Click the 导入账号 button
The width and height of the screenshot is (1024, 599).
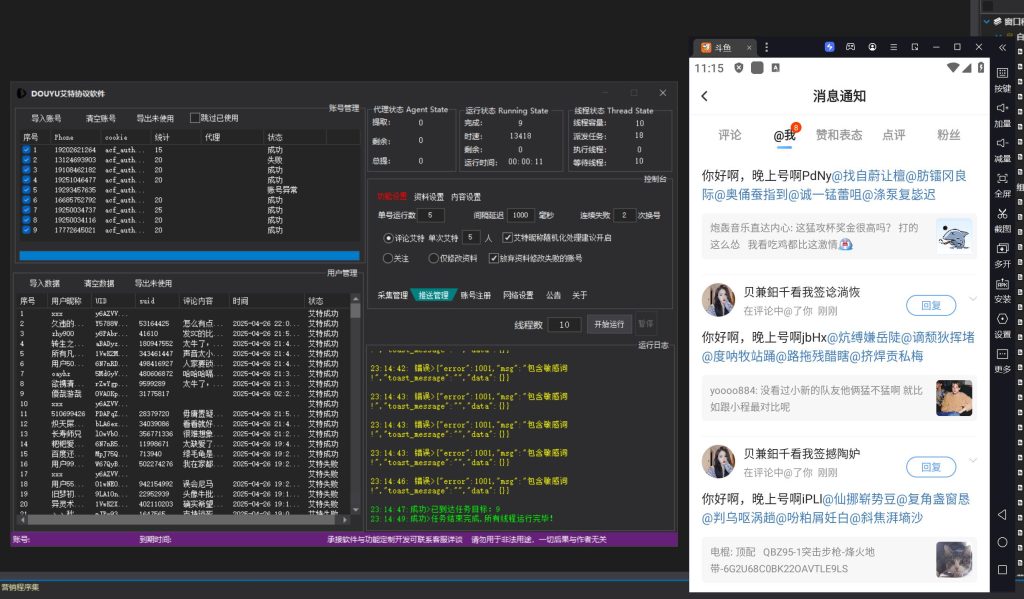point(45,118)
